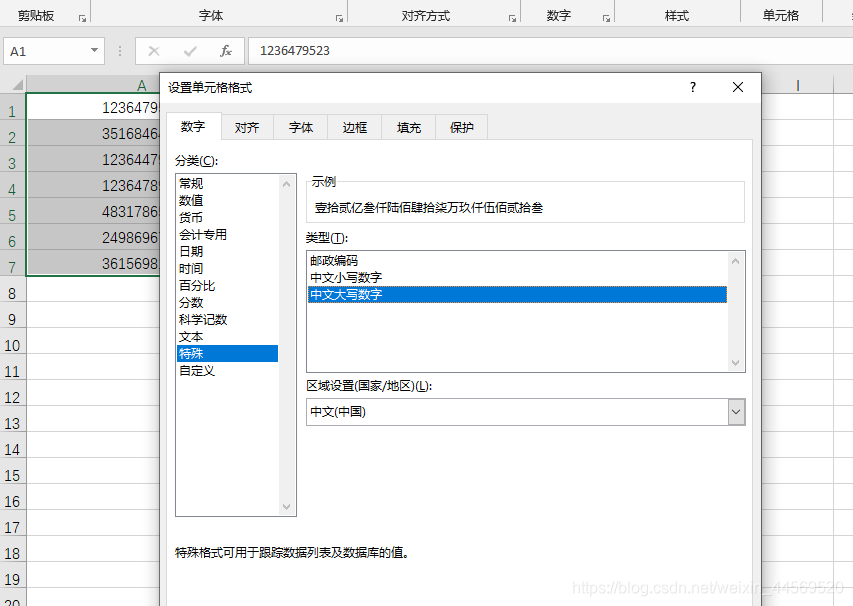Open number group dialog launcher
The width and height of the screenshot is (853, 606).
pyautogui.click(x=606, y=18)
